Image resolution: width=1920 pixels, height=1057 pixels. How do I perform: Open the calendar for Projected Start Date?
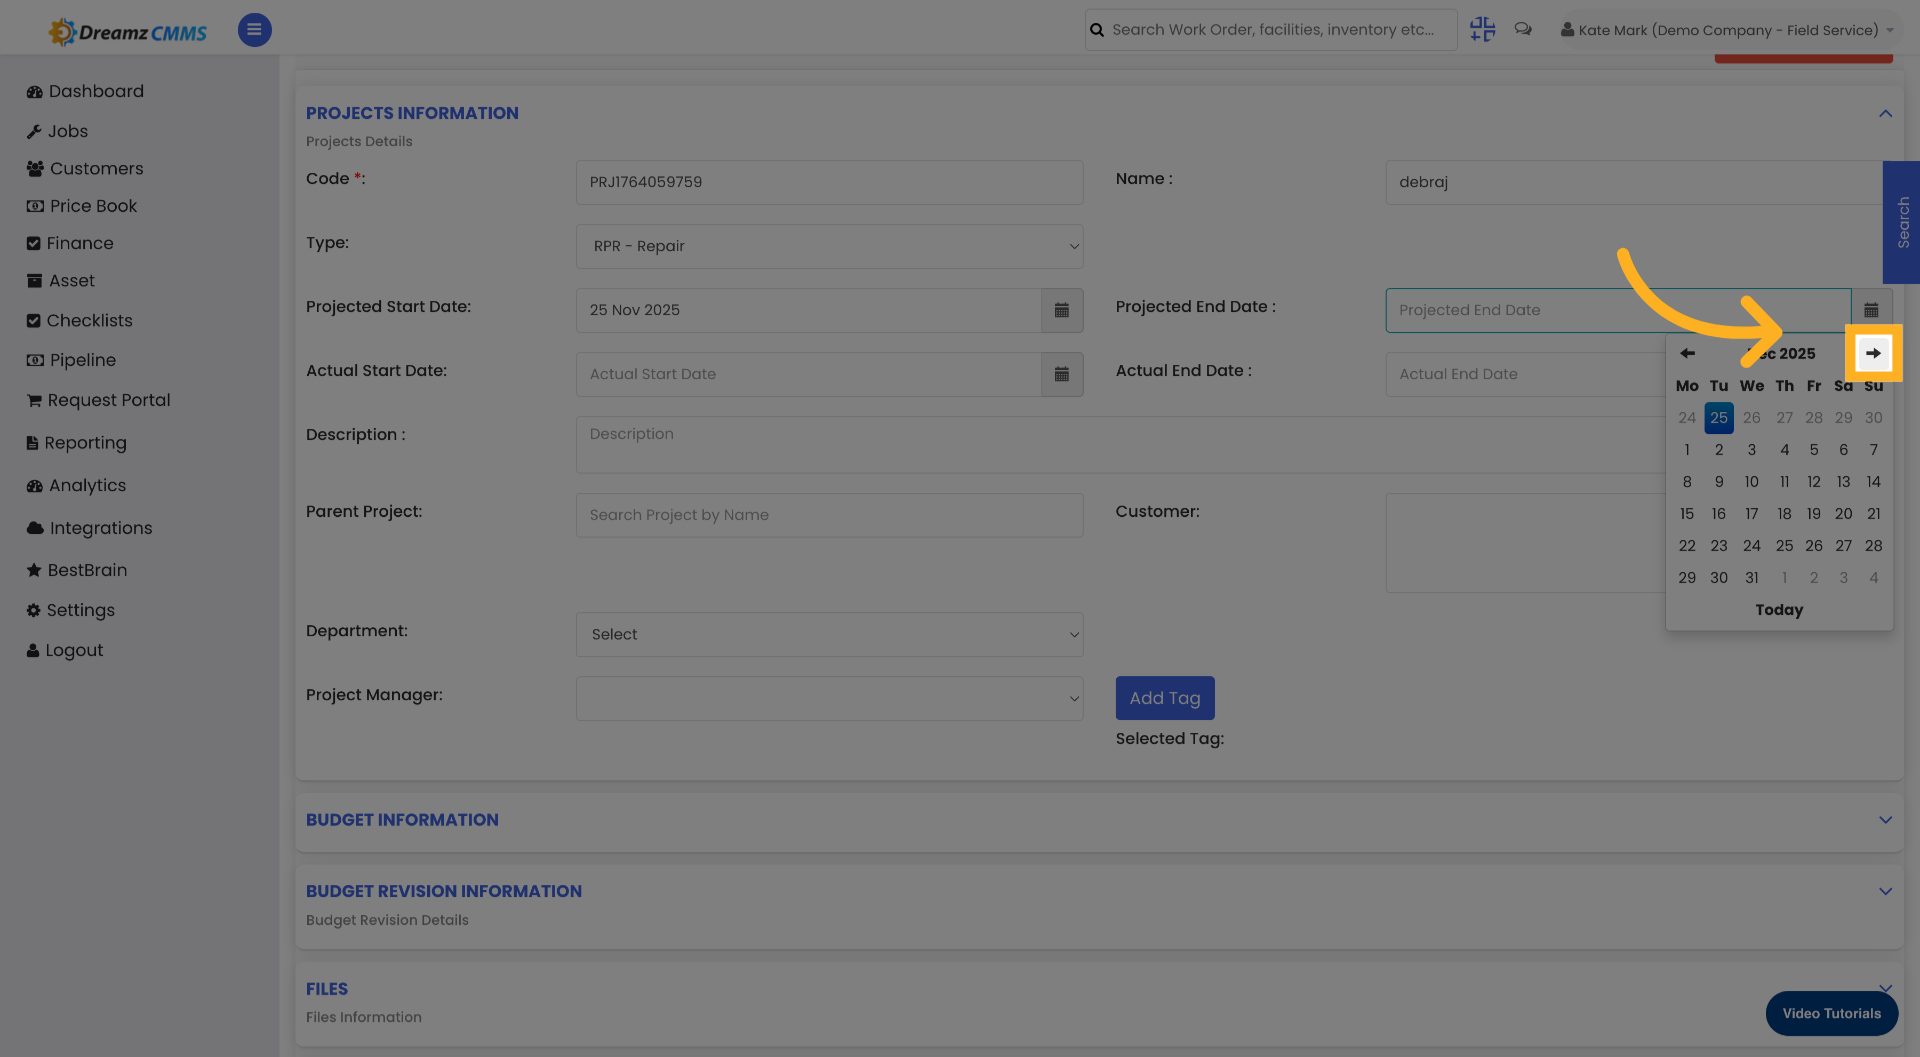[1062, 310]
